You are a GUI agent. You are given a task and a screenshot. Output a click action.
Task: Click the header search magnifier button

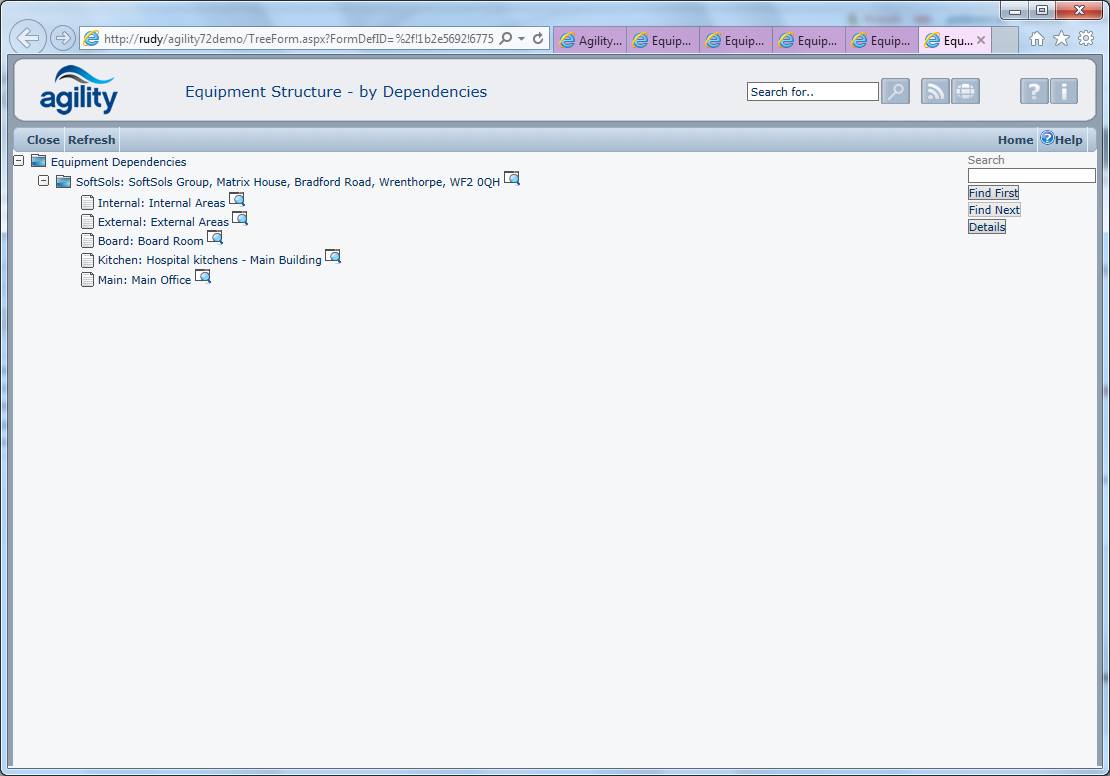895,92
